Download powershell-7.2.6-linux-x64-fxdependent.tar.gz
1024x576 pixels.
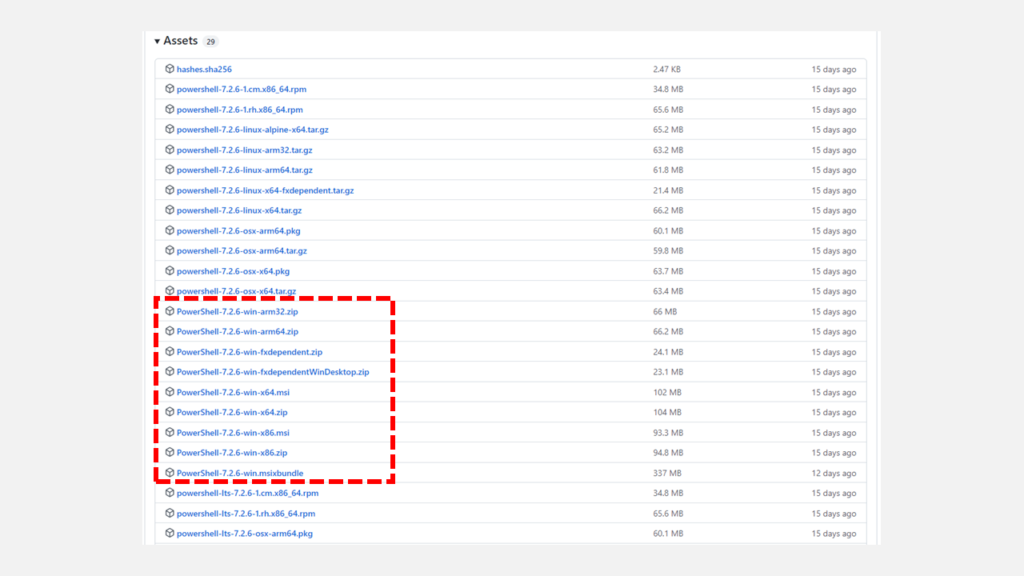(x=265, y=191)
